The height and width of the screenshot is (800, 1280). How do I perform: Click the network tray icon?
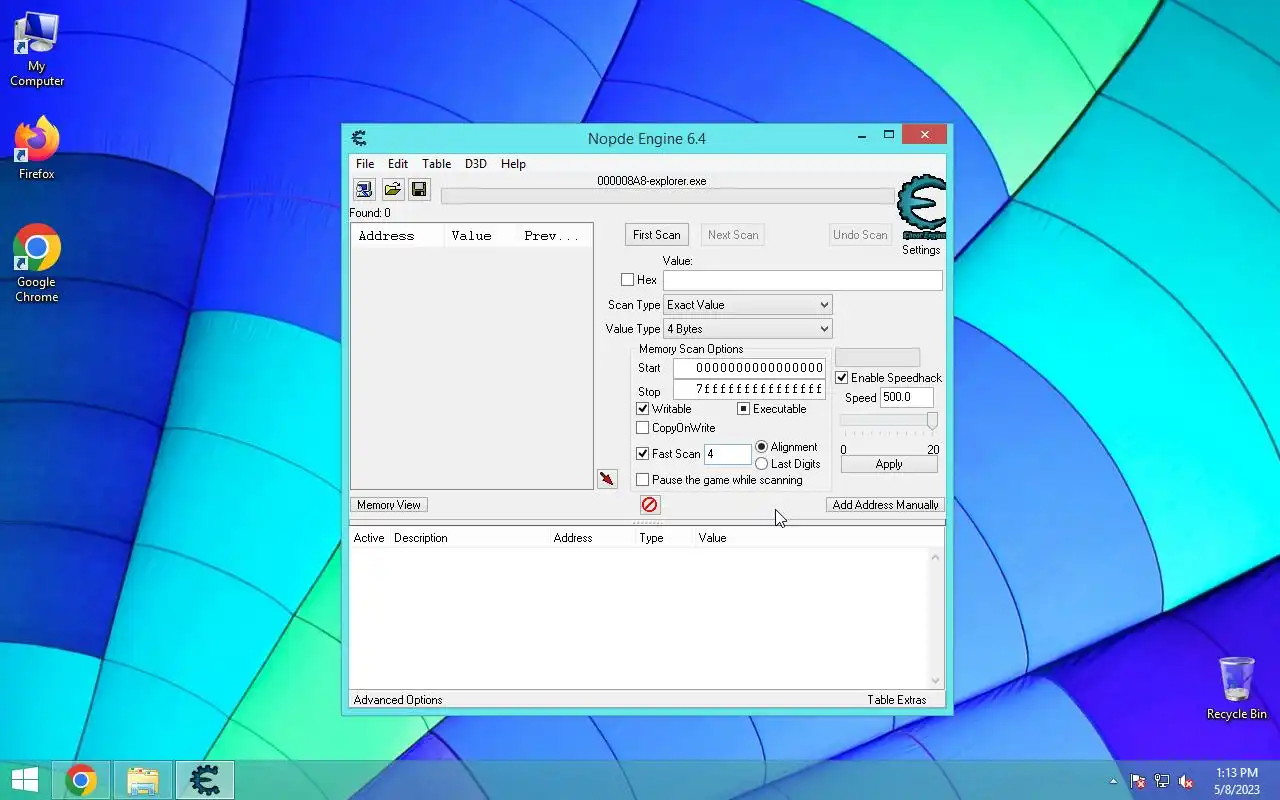click(1162, 781)
